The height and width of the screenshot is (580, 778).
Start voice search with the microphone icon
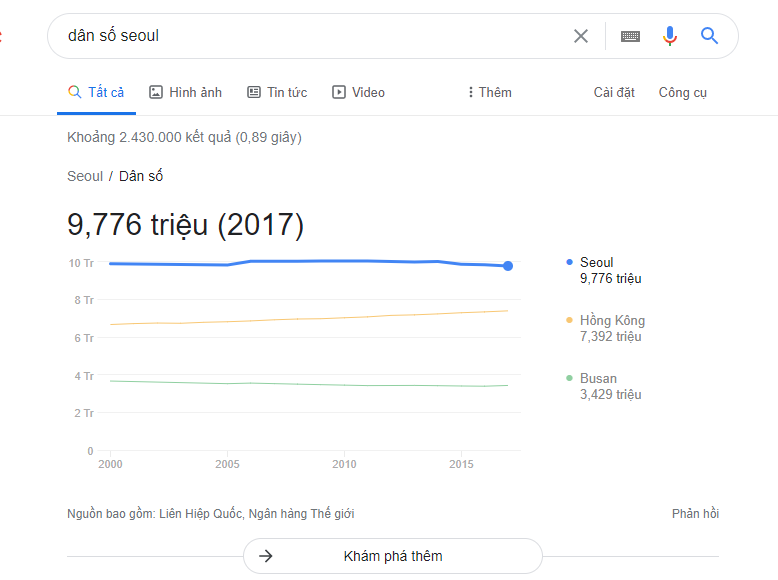tap(669, 36)
